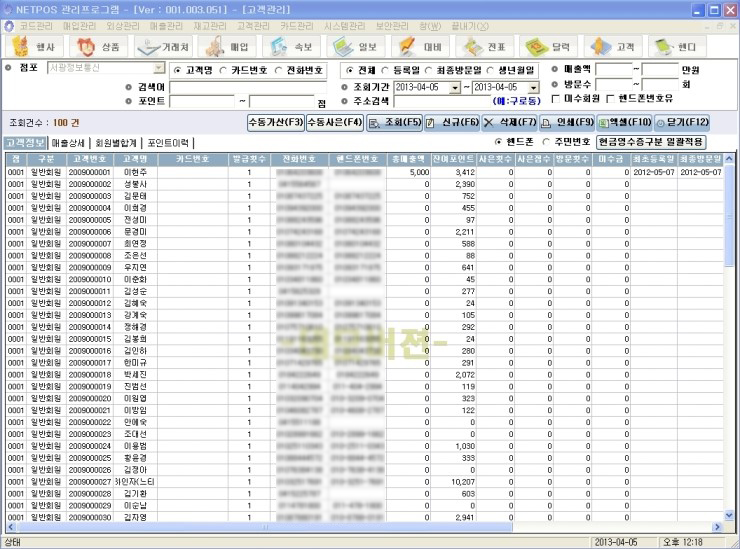Image resolution: width=740 pixels, height=549 pixels.
Task: Click 현금영수증구분 일괄적용 button
Action: point(651,142)
